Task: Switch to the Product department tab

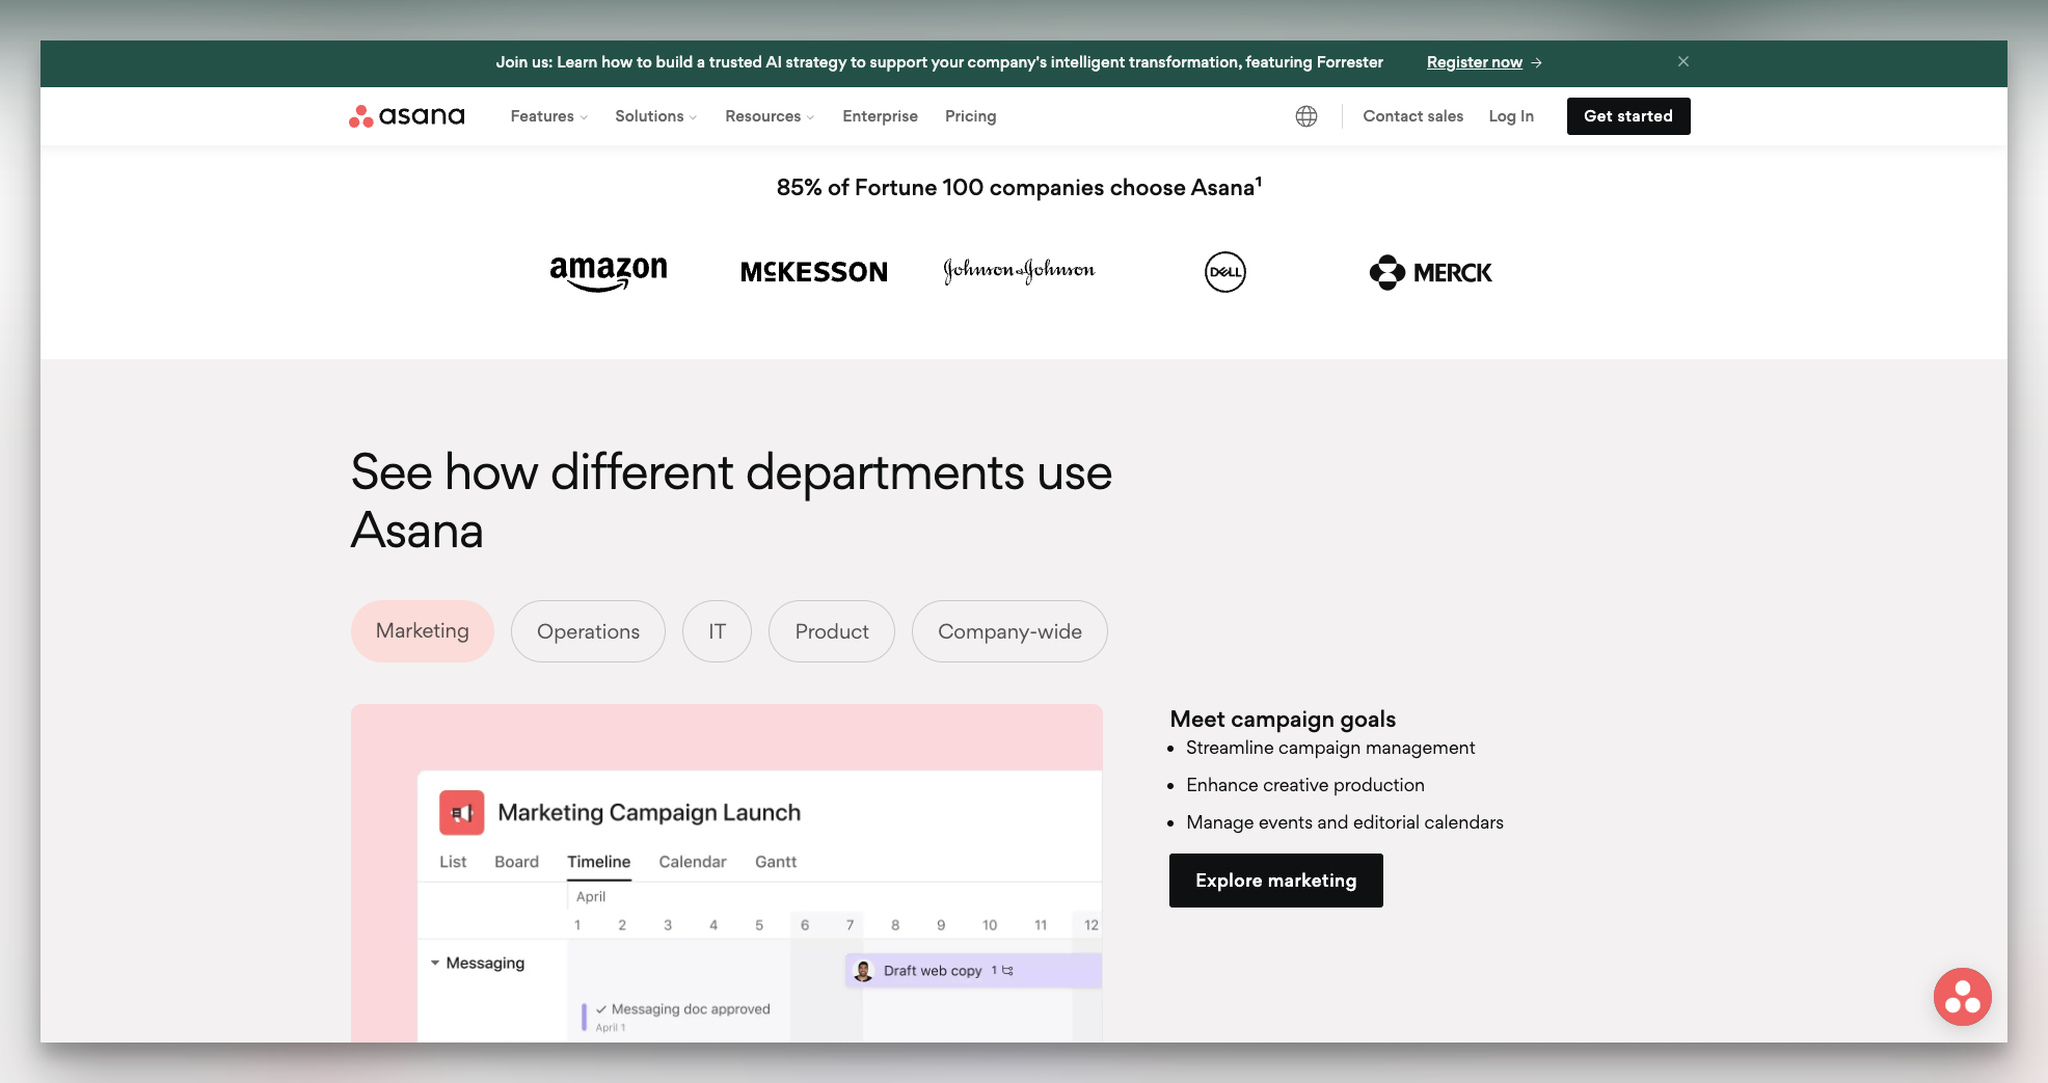Action: pyautogui.click(x=832, y=631)
